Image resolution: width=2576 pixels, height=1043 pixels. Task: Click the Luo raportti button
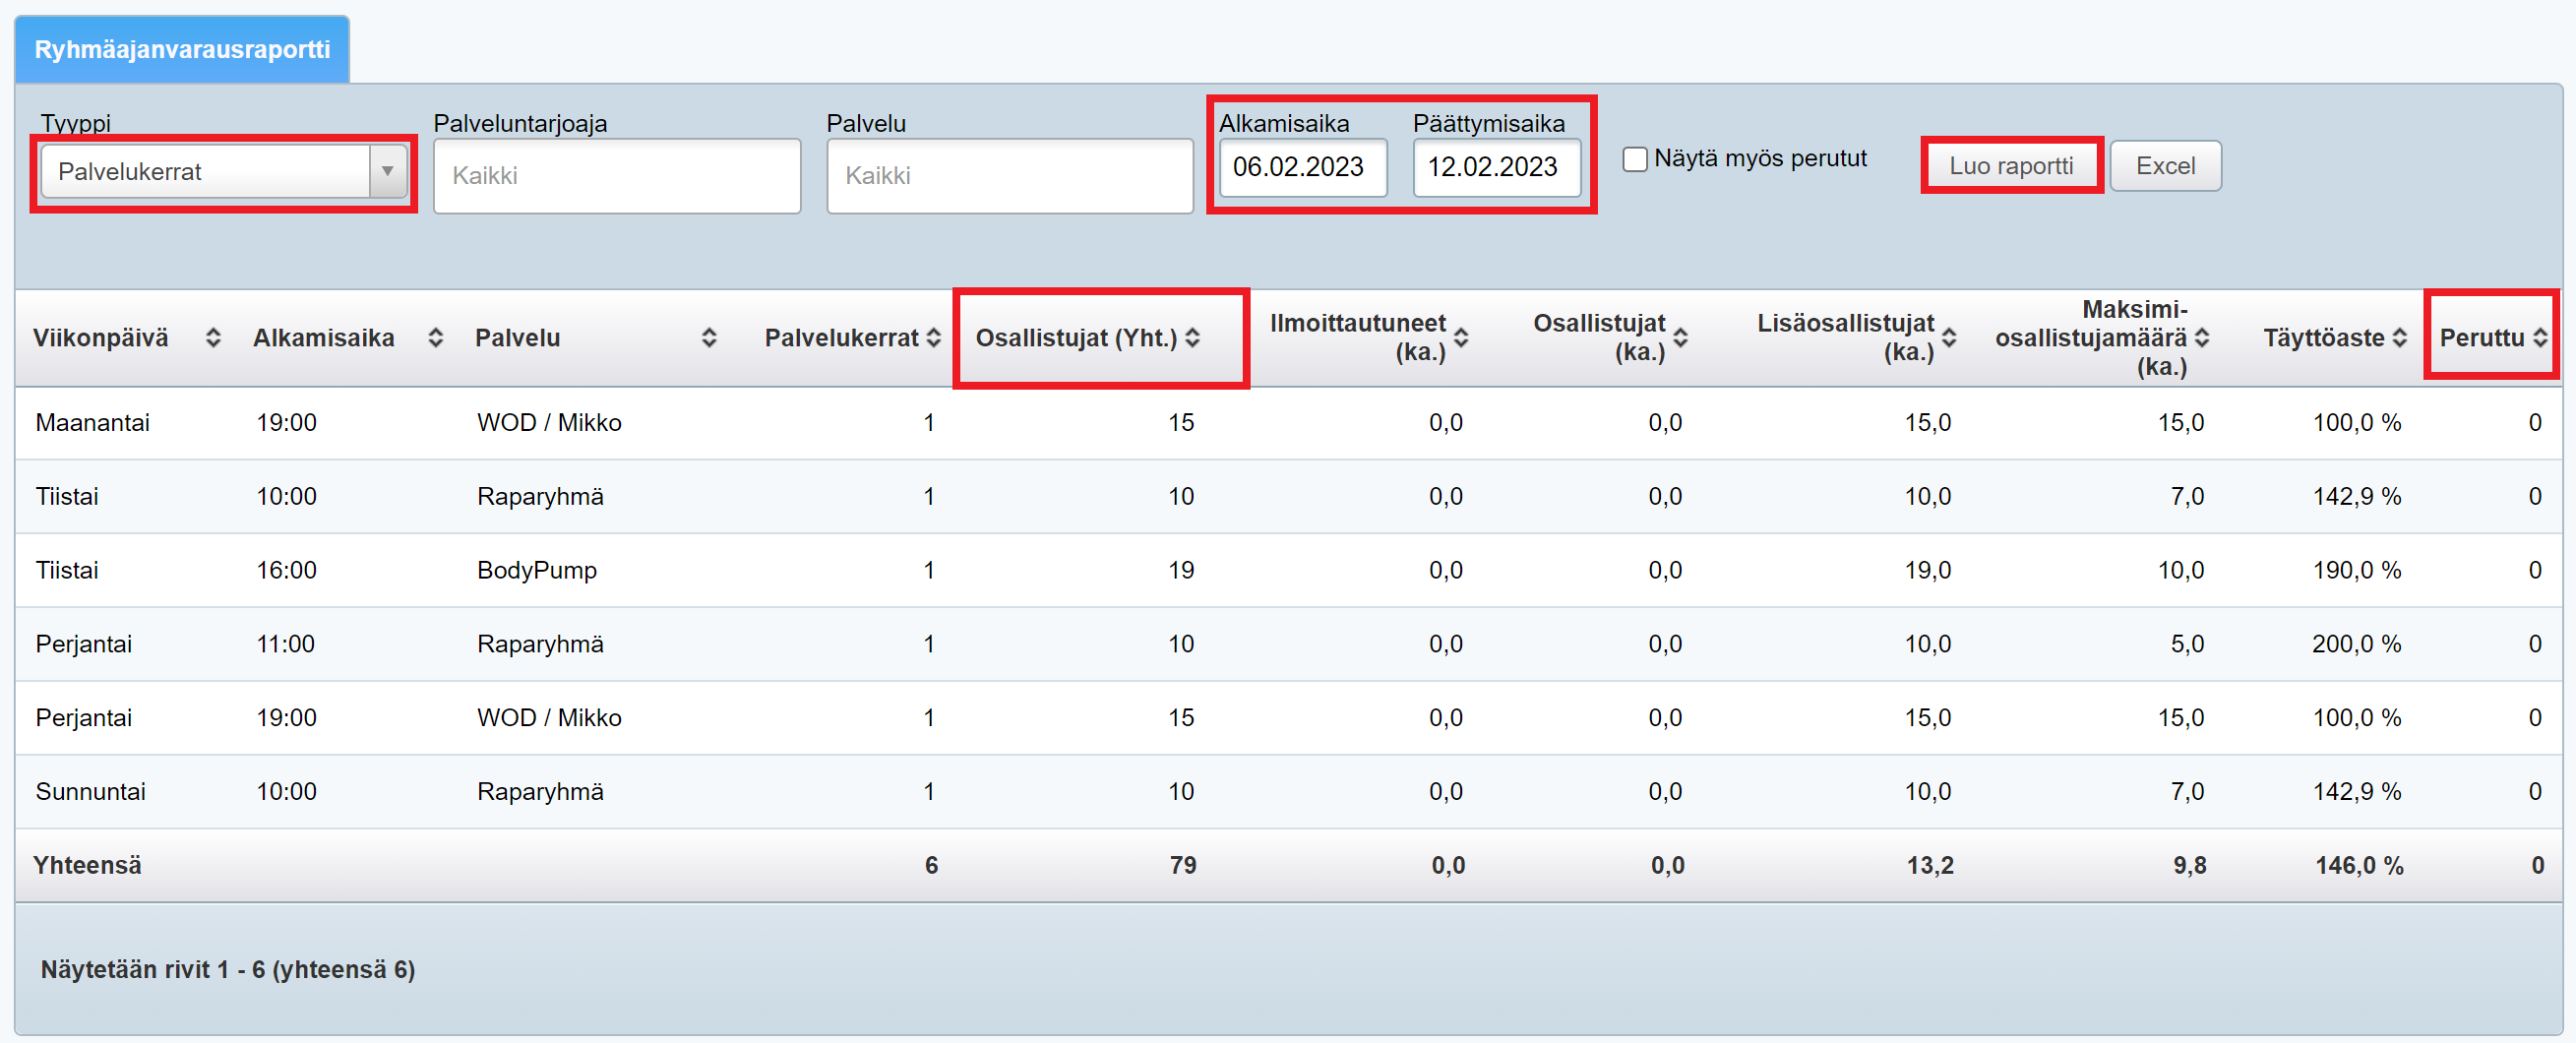2010,166
